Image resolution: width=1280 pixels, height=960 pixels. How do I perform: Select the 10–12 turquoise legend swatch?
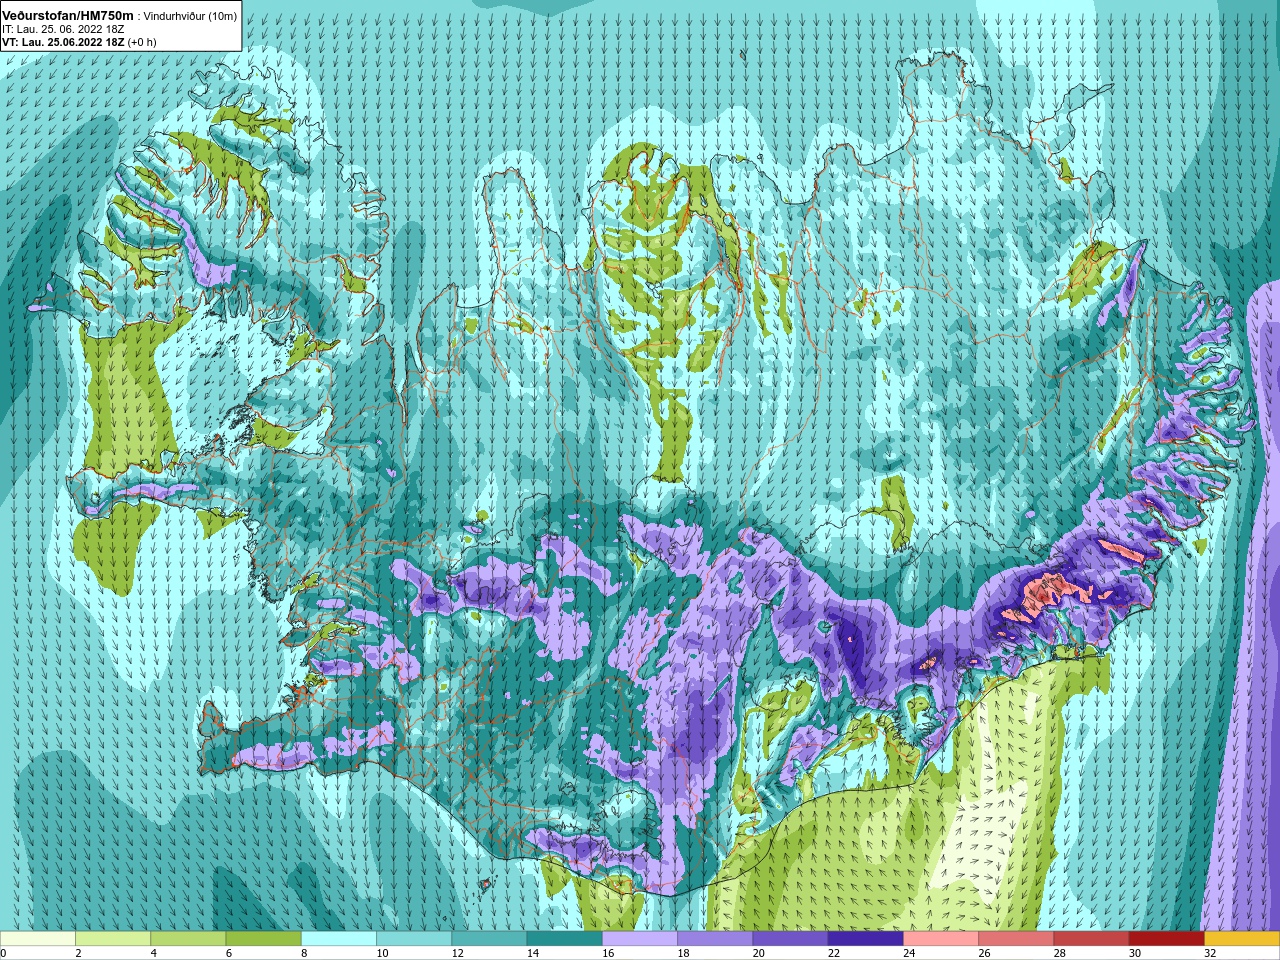pyautogui.click(x=414, y=939)
